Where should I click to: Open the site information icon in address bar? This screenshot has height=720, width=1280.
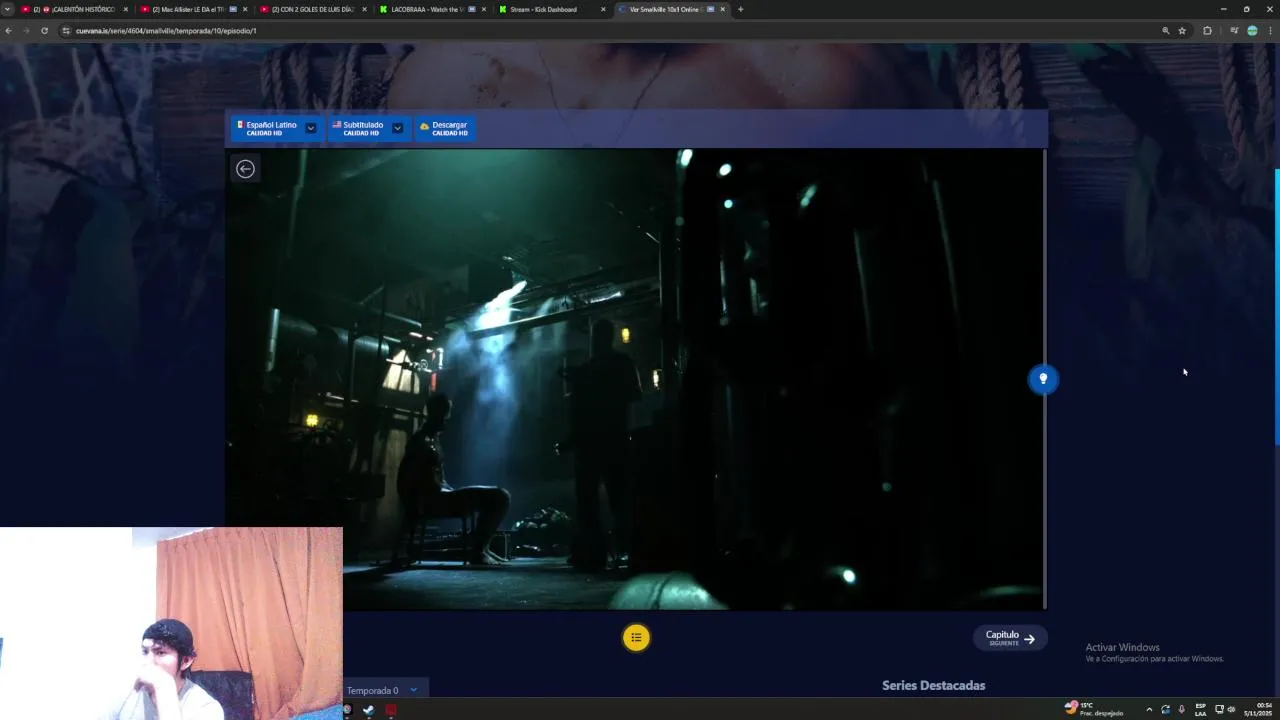pos(66,31)
